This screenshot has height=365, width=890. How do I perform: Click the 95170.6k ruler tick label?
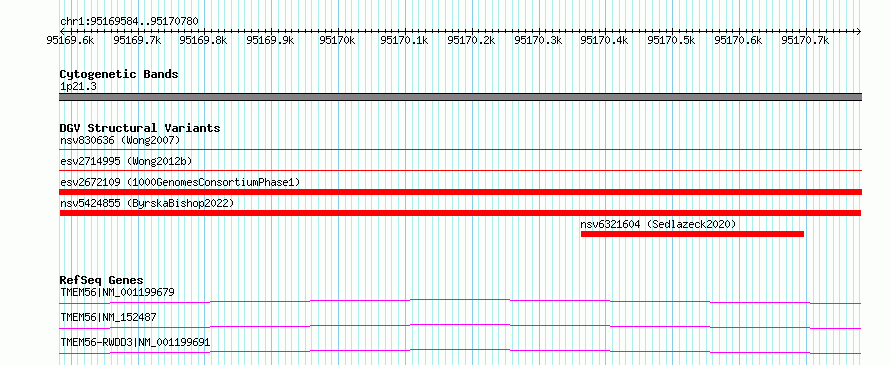pos(738,40)
